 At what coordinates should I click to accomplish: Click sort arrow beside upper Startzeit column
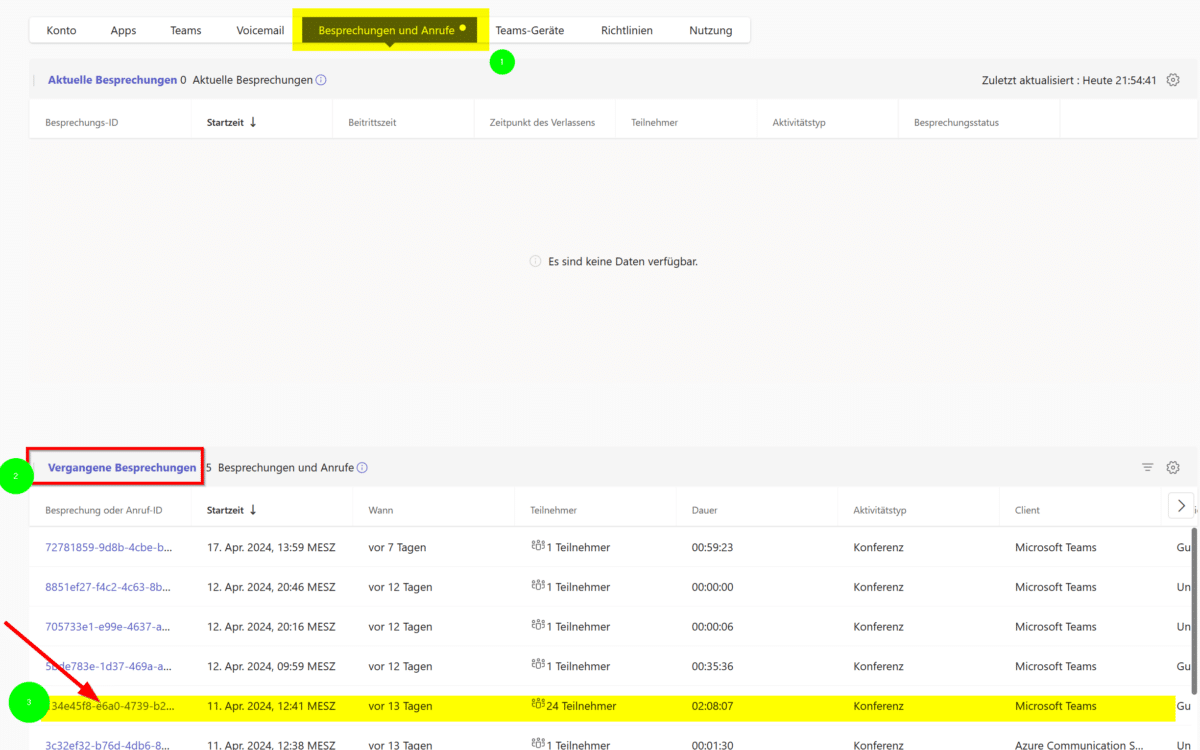tap(253, 122)
